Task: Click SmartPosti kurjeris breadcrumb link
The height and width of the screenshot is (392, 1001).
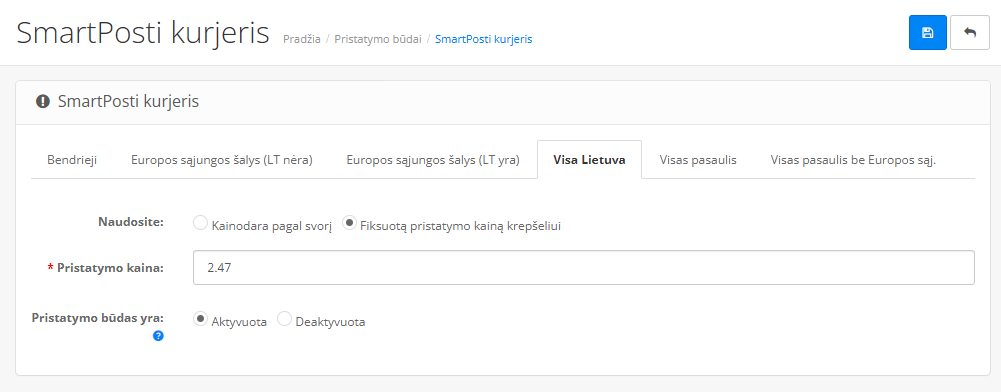Action: coord(484,39)
